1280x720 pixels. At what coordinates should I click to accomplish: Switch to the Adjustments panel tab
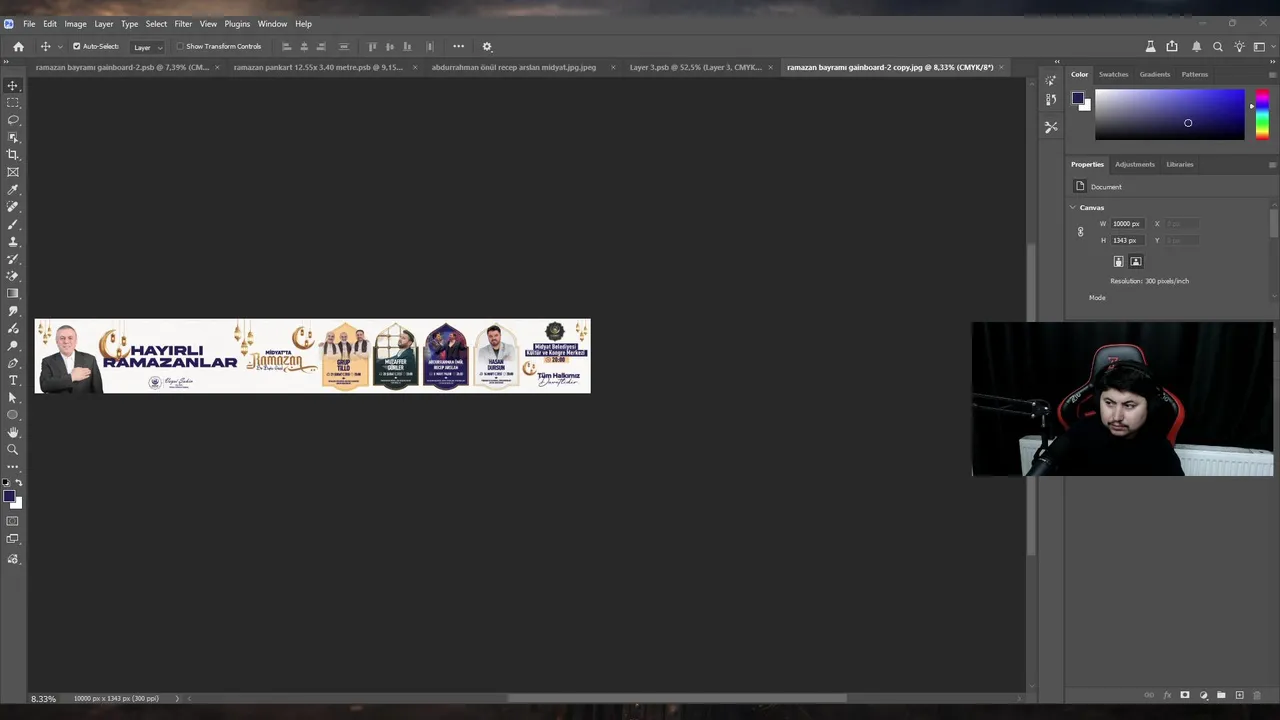click(x=1134, y=164)
